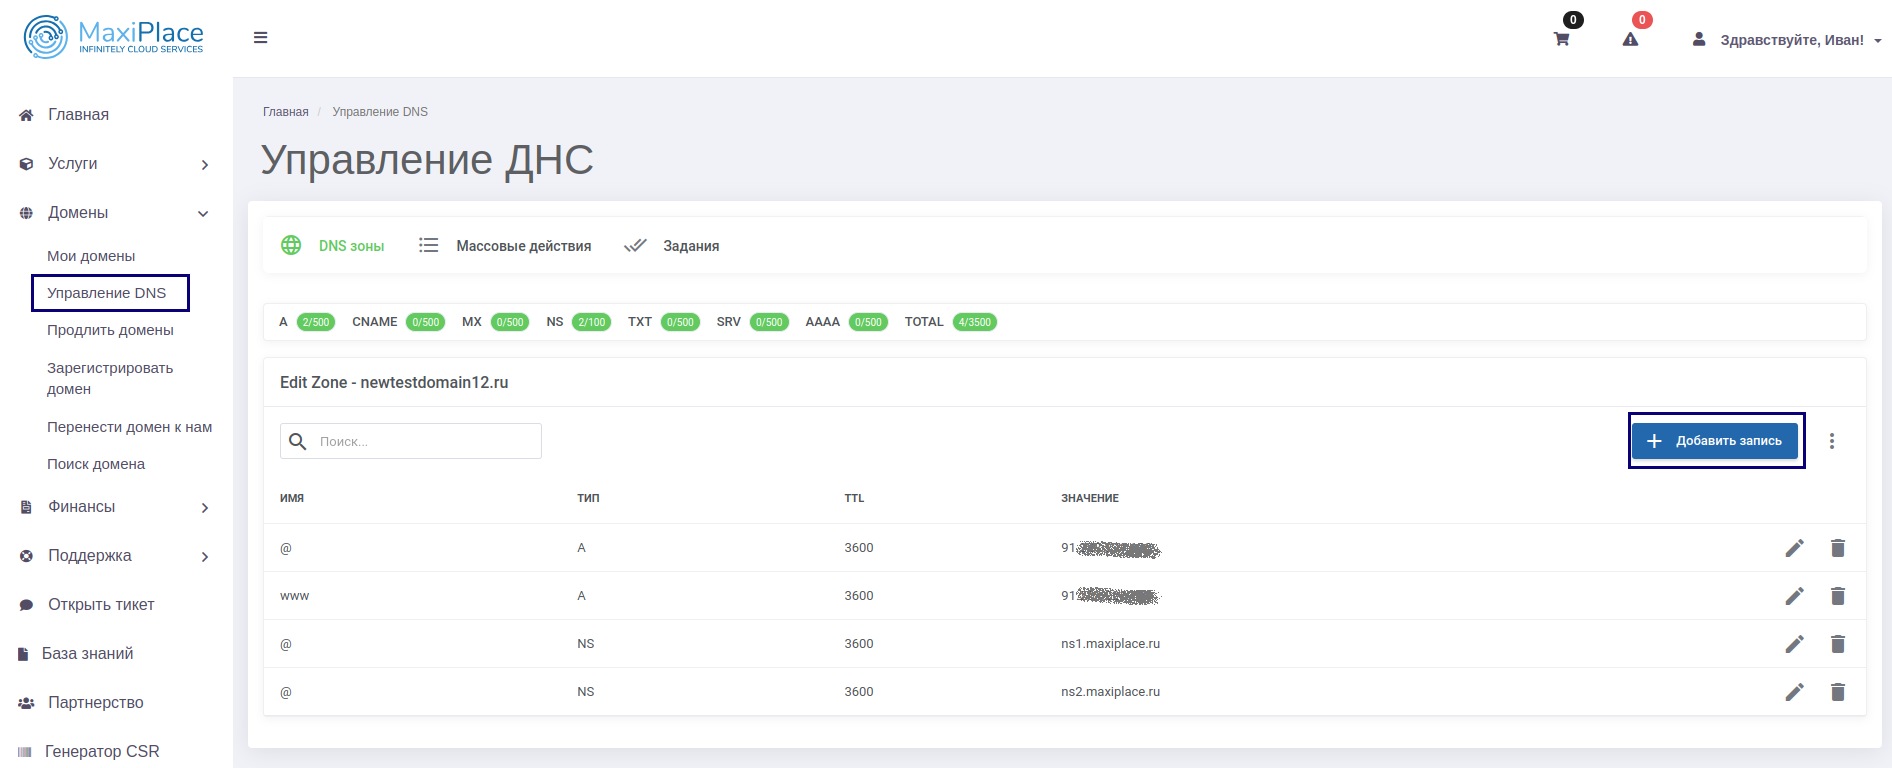Open Главная in the sidebar
The image size is (1892, 768).
pyautogui.click(x=78, y=114)
